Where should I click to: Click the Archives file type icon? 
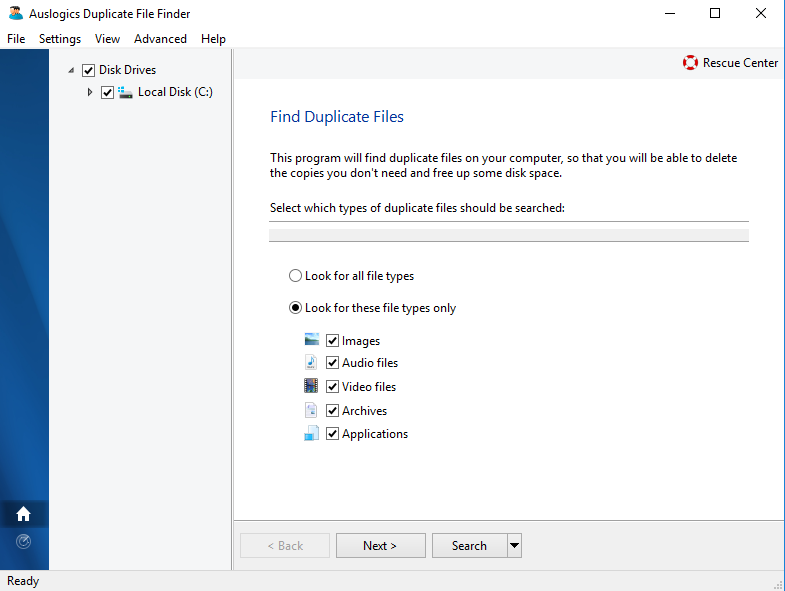312,410
